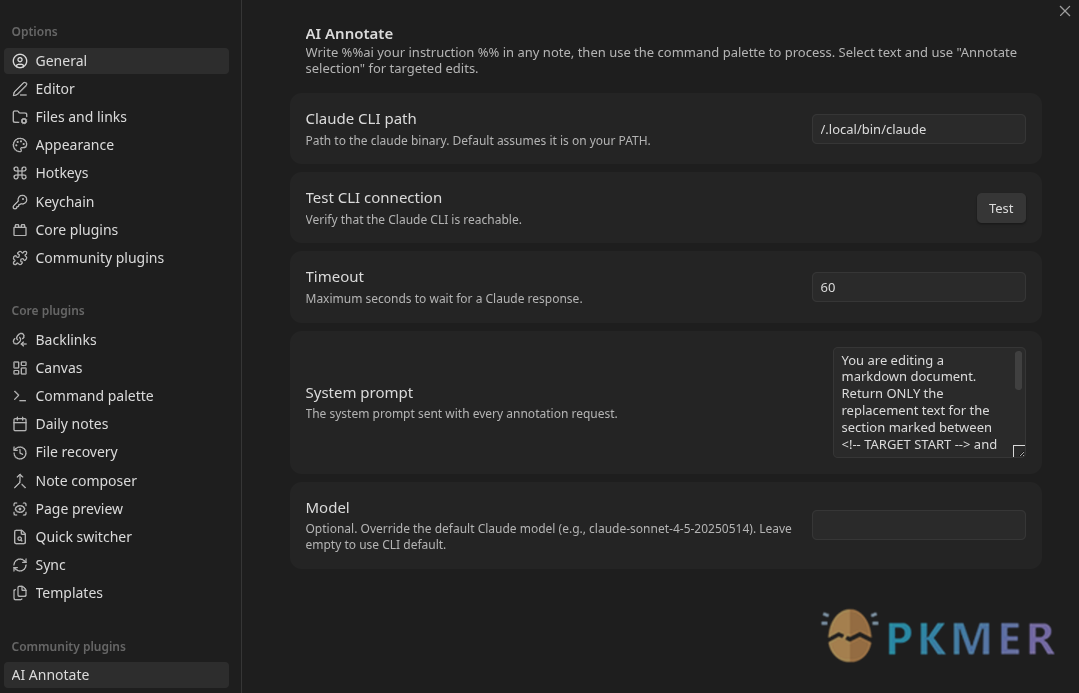Open the Hotkeys settings section
The image size is (1079, 693).
click(116, 173)
